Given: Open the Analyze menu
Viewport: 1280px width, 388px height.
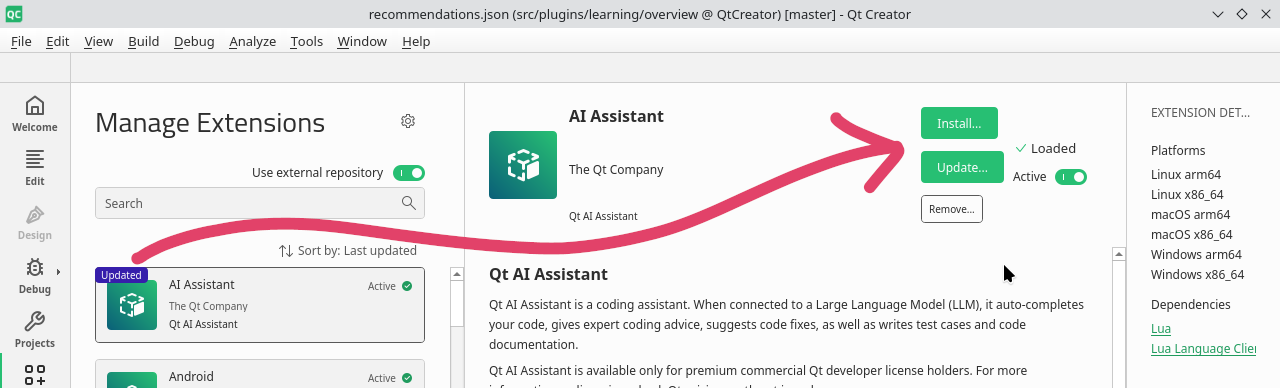Looking at the screenshot, I should [252, 41].
